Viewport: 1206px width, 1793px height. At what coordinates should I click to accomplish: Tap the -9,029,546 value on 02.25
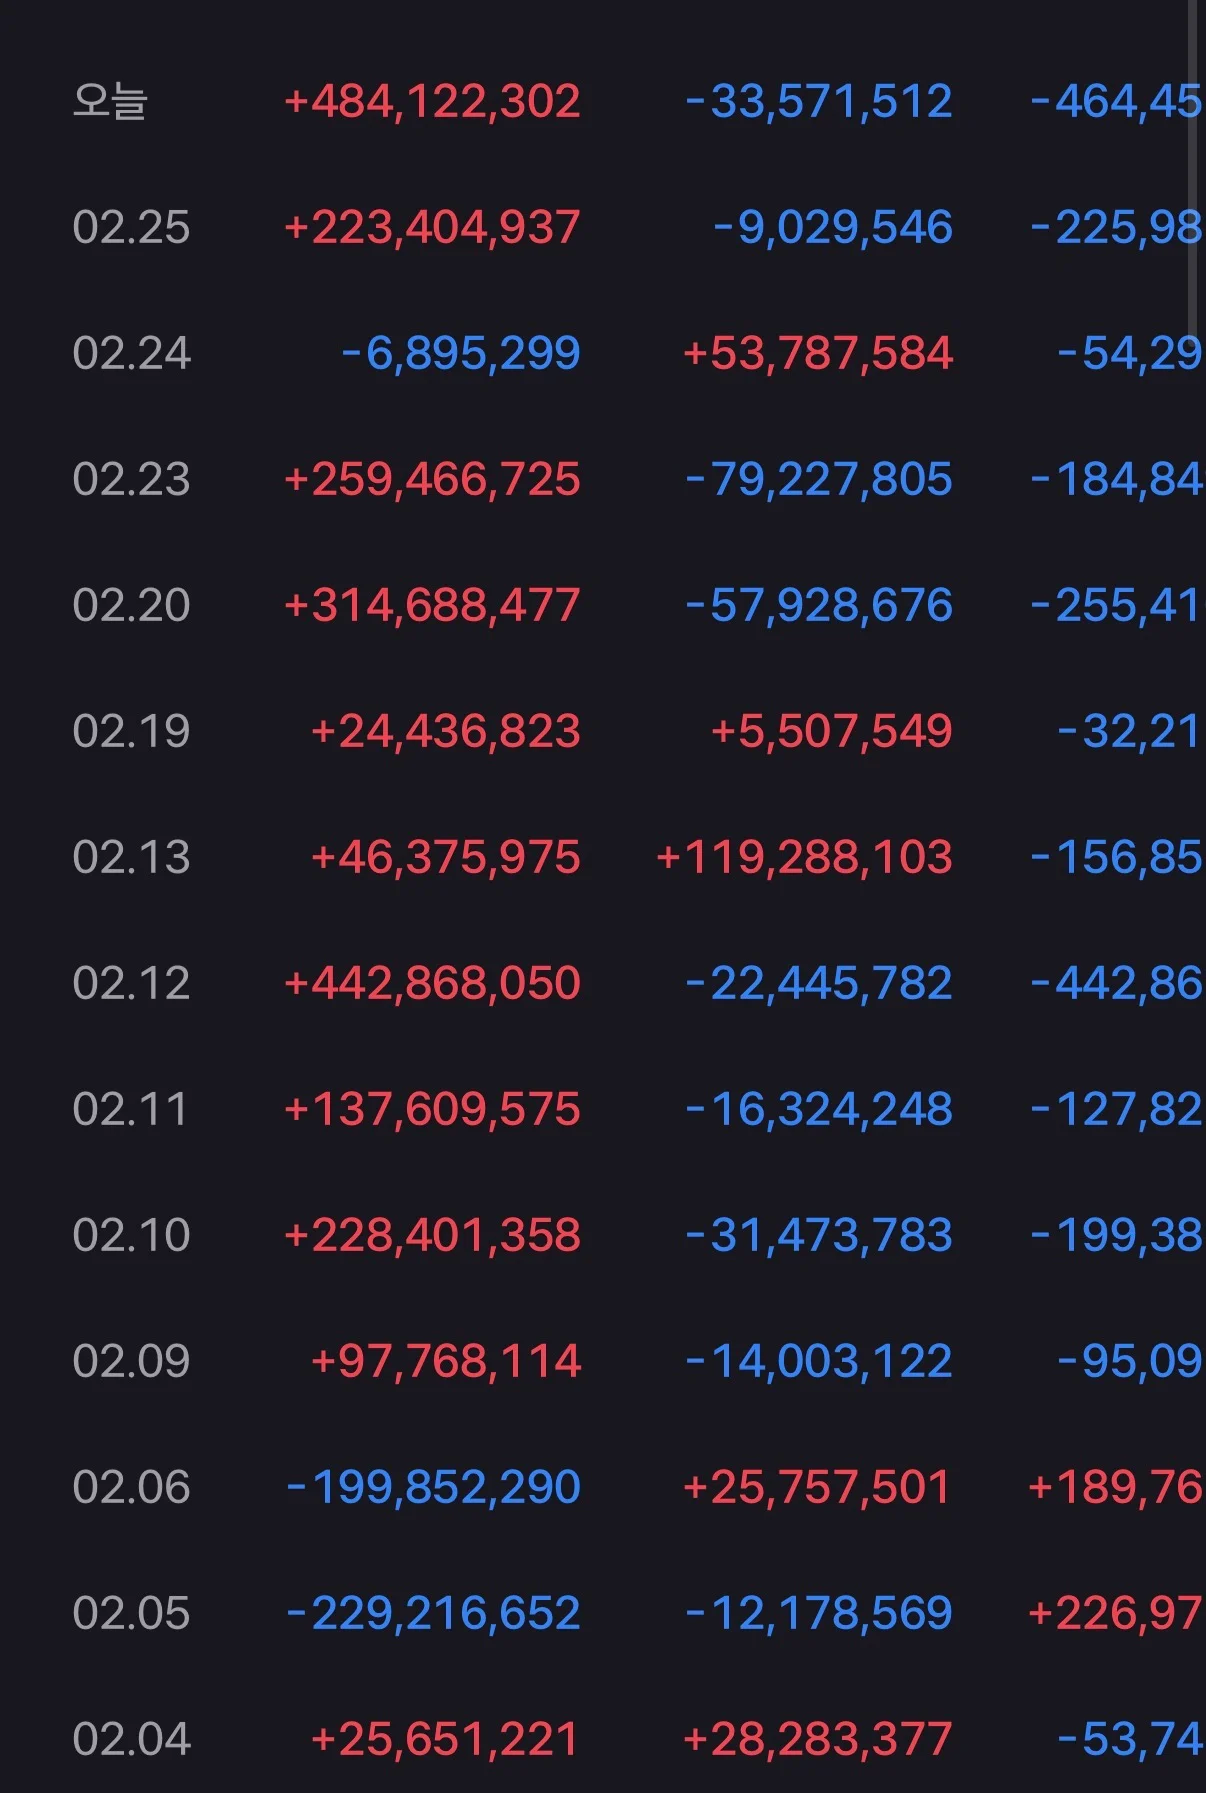click(x=832, y=227)
